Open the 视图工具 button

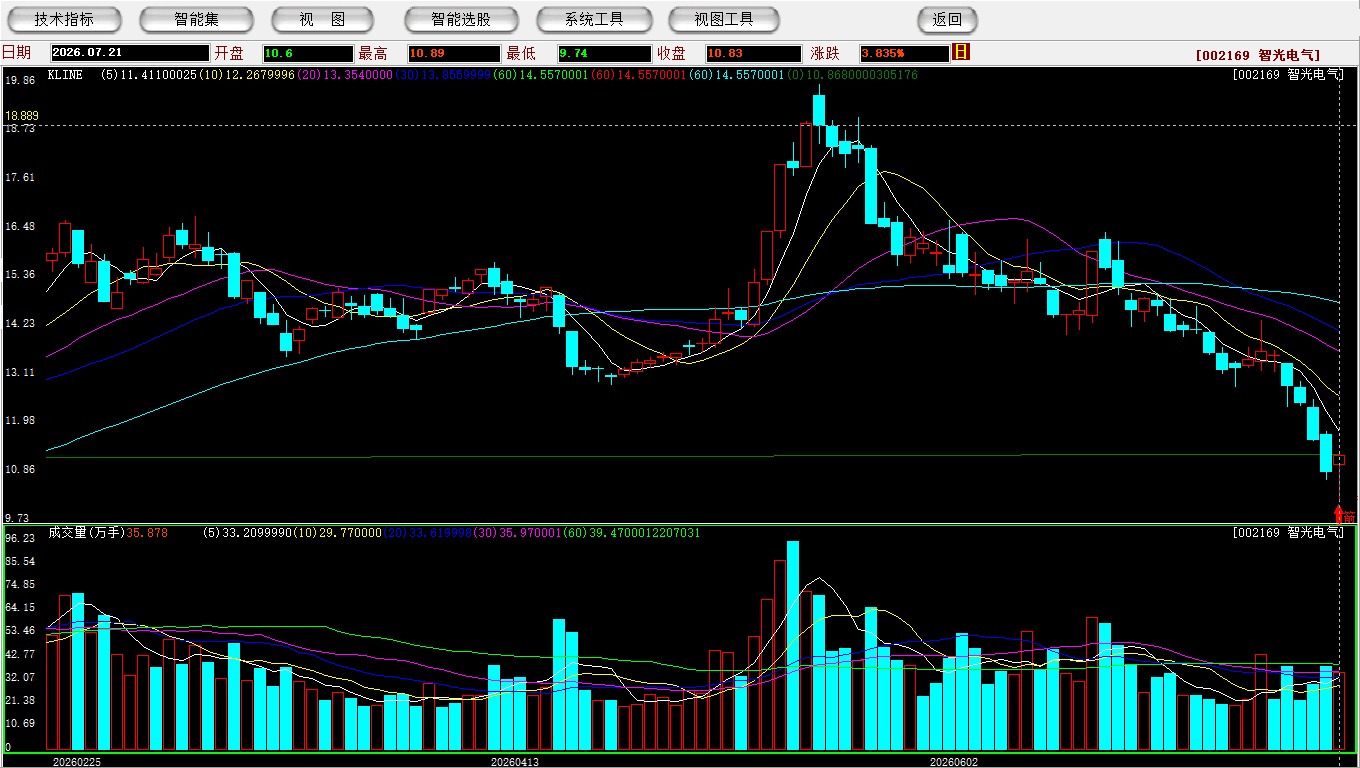coord(724,19)
